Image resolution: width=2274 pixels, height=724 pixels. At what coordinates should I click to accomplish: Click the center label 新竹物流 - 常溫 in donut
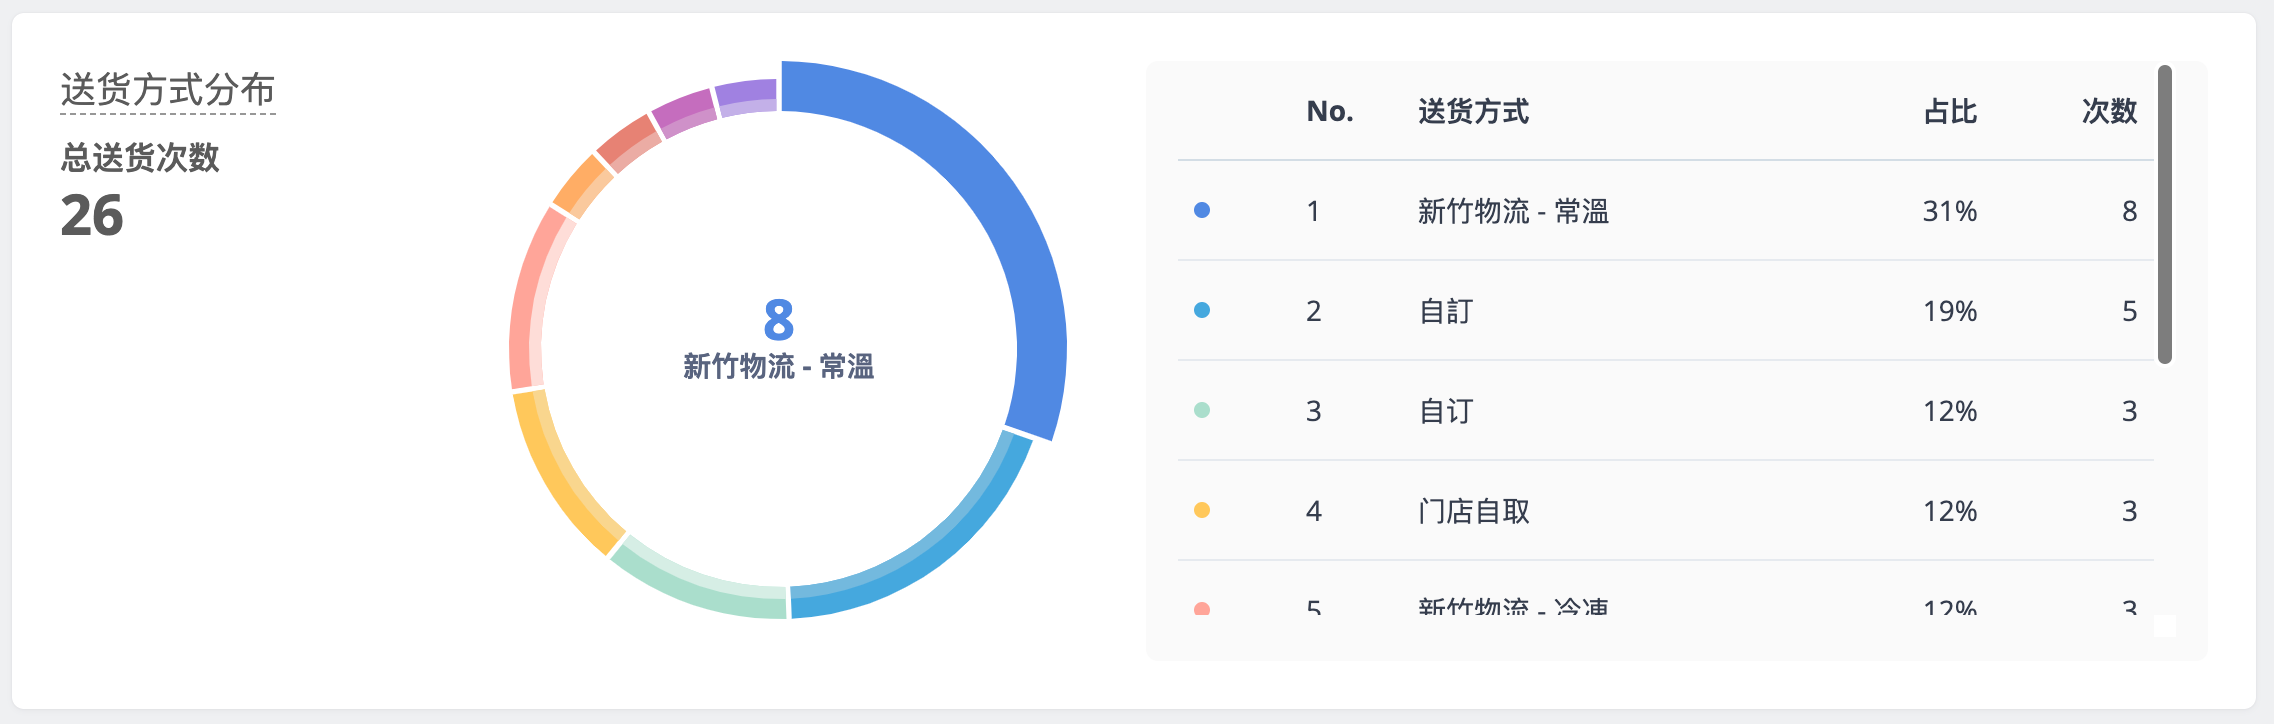click(x=779, y=366)
